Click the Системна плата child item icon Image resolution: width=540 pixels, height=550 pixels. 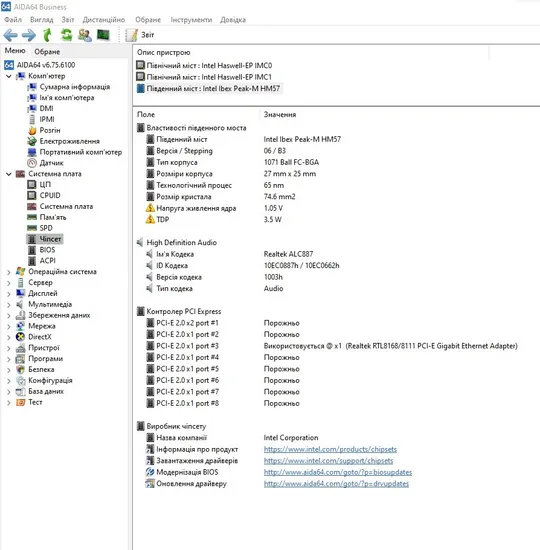32,206
